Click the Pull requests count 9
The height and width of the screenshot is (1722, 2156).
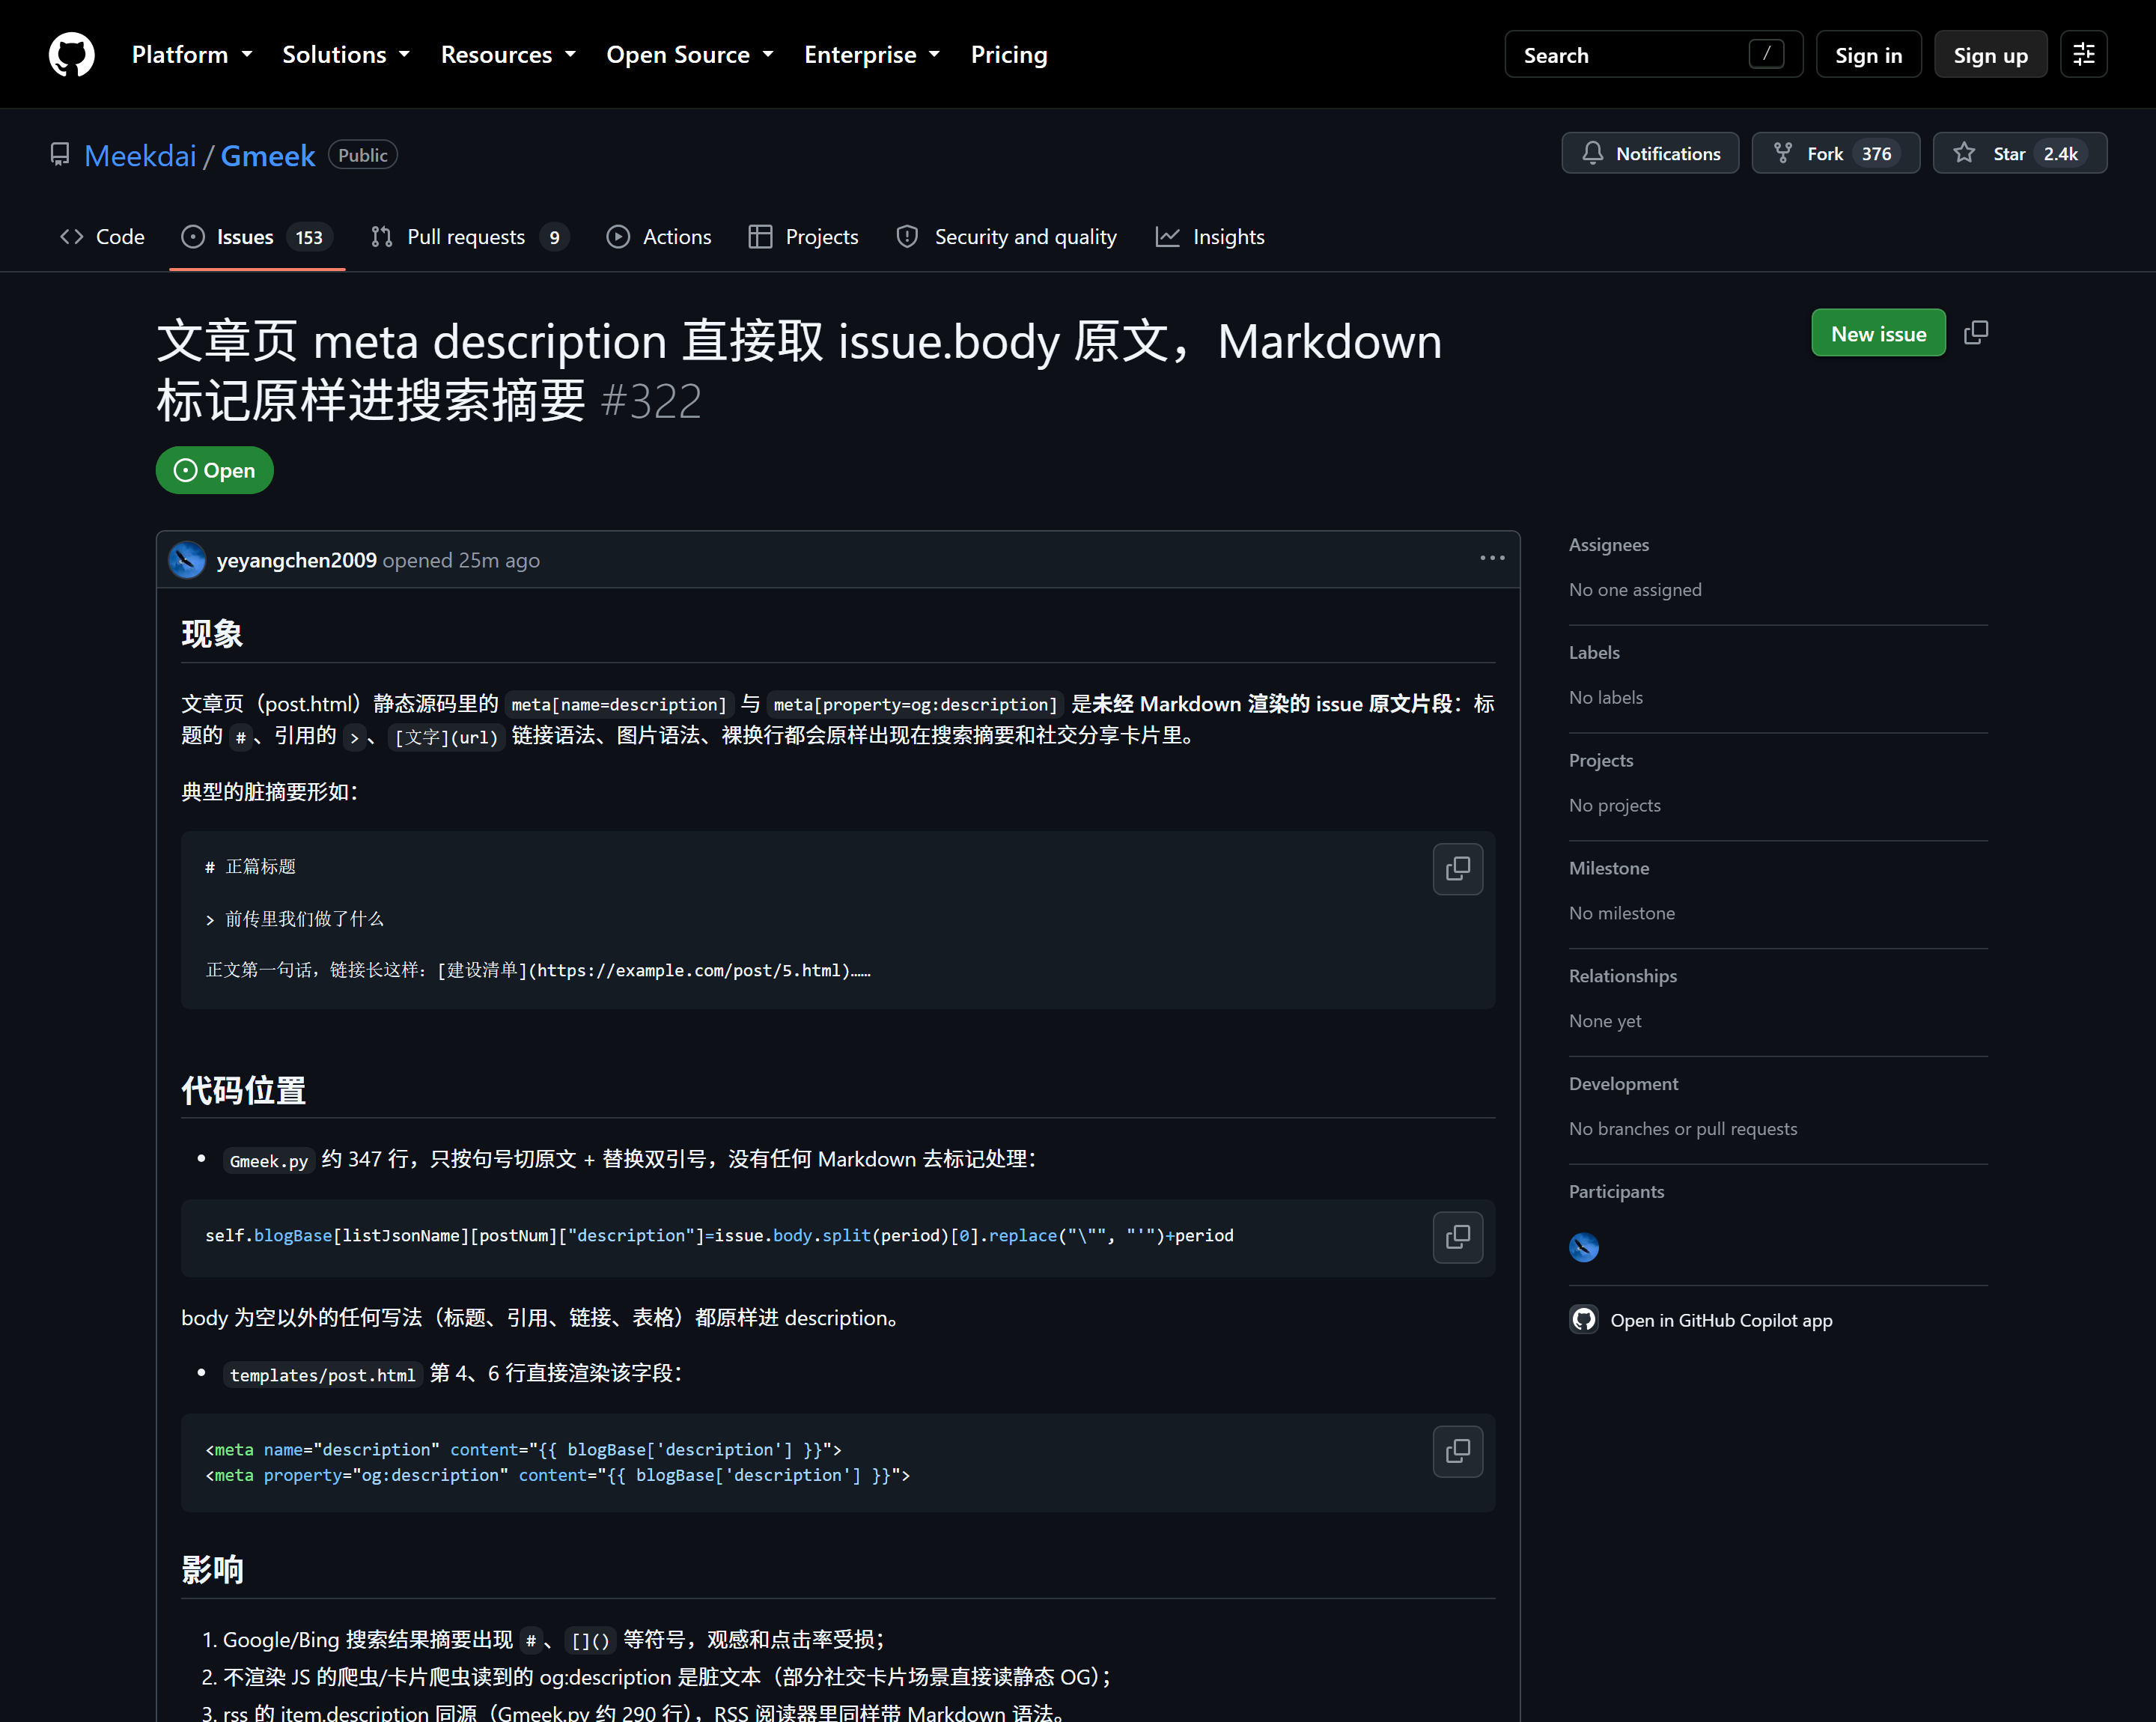pos(555,237)
